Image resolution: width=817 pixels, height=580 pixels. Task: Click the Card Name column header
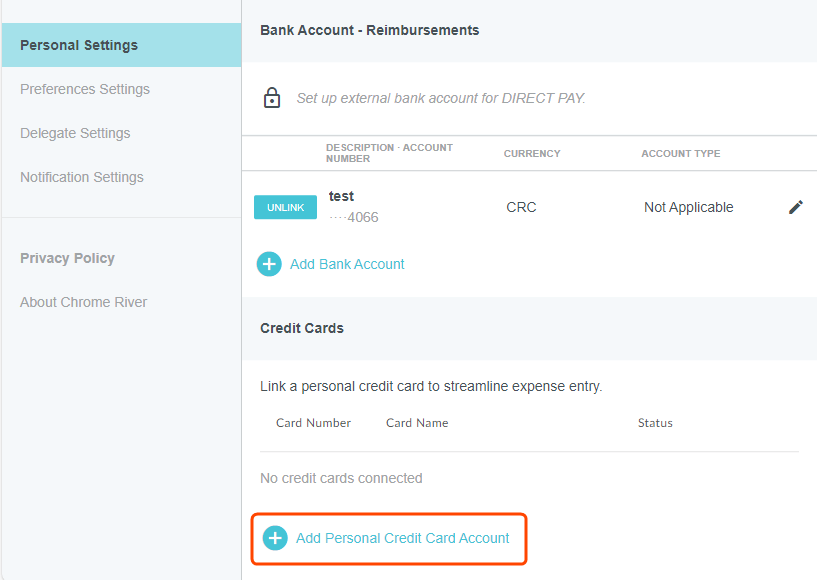tap(417, 423)
